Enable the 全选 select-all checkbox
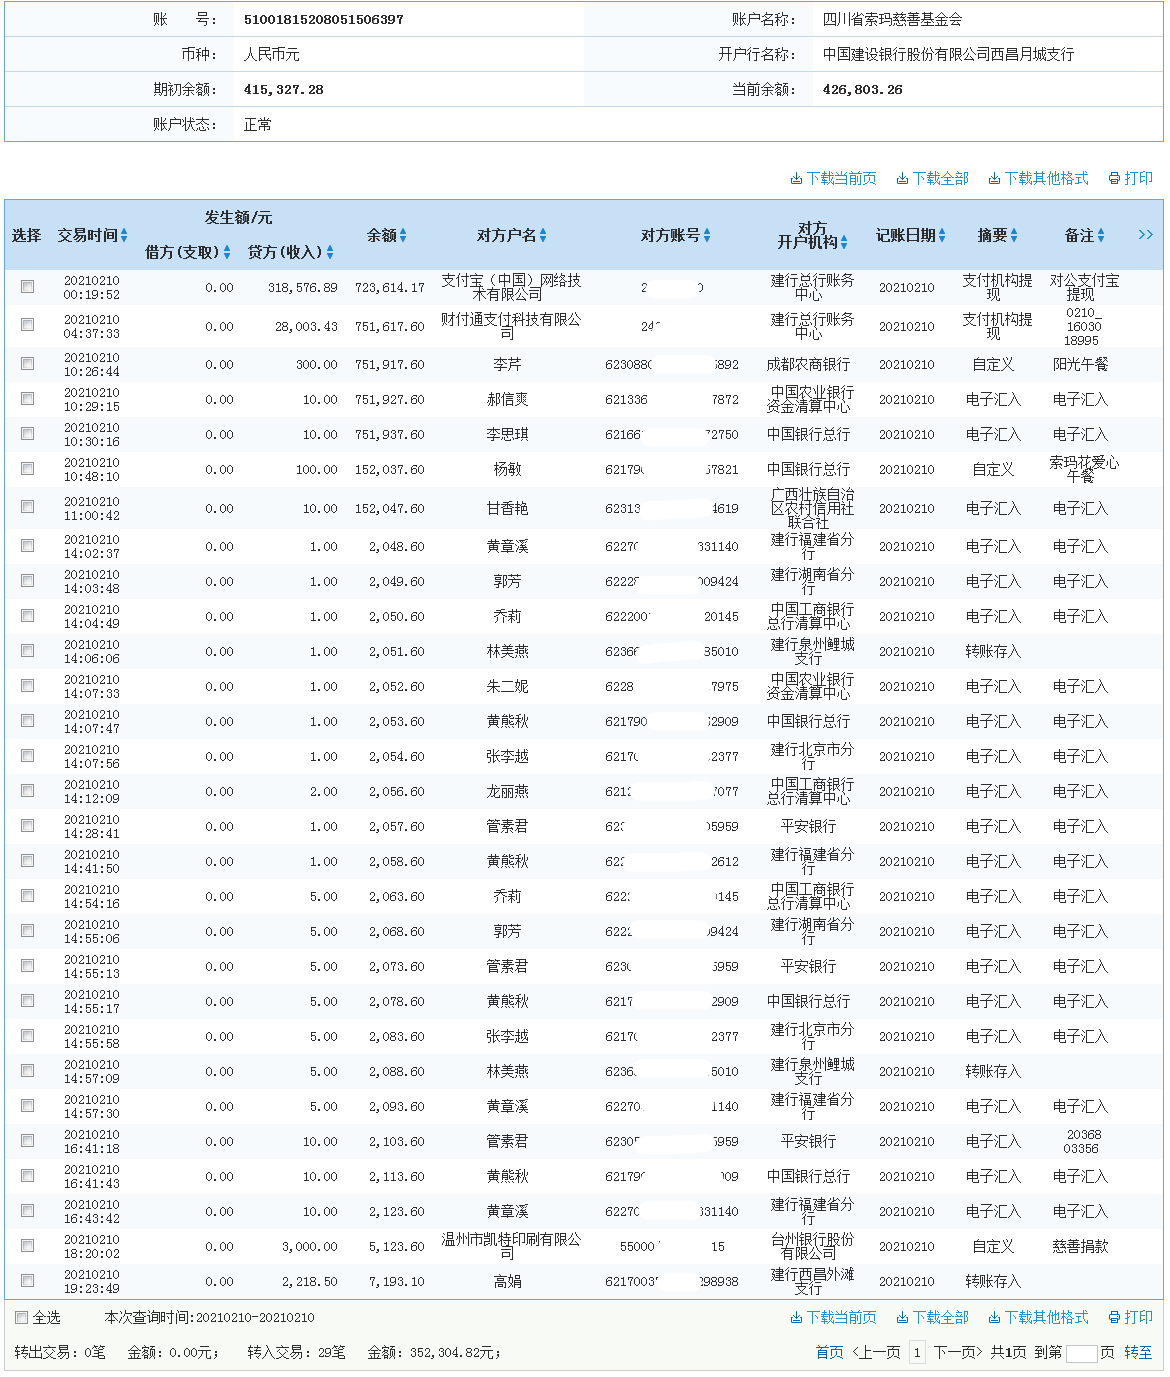 coord(20,1317)
